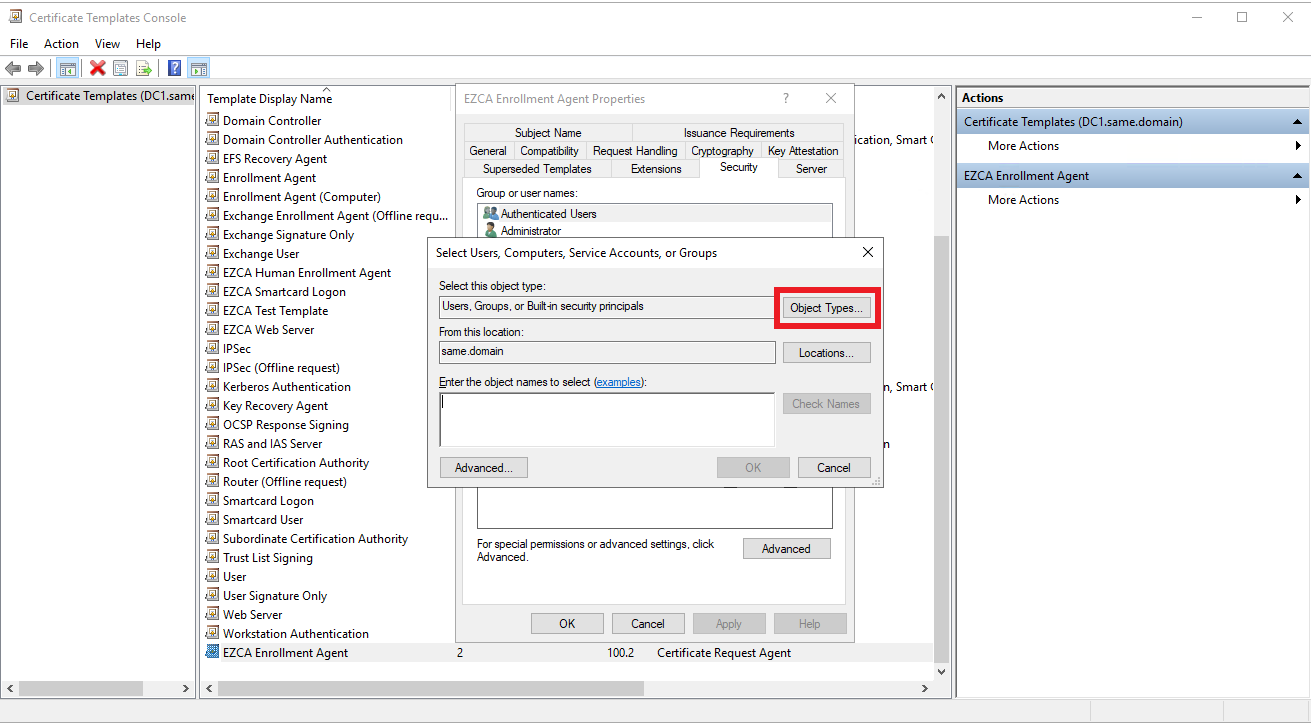The width and height of the screenshot is (1311, 725).
Task: Click the bottom EZCA Enrollment Agent row icon
Action: coord(212,652)
